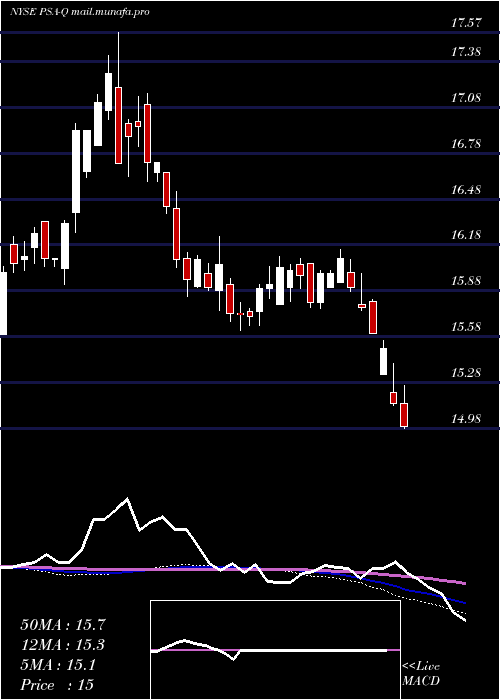Click the 17.57 price axis label
Image resolution: width=500 pixels, height=700 pixels.
pos(466,23)
